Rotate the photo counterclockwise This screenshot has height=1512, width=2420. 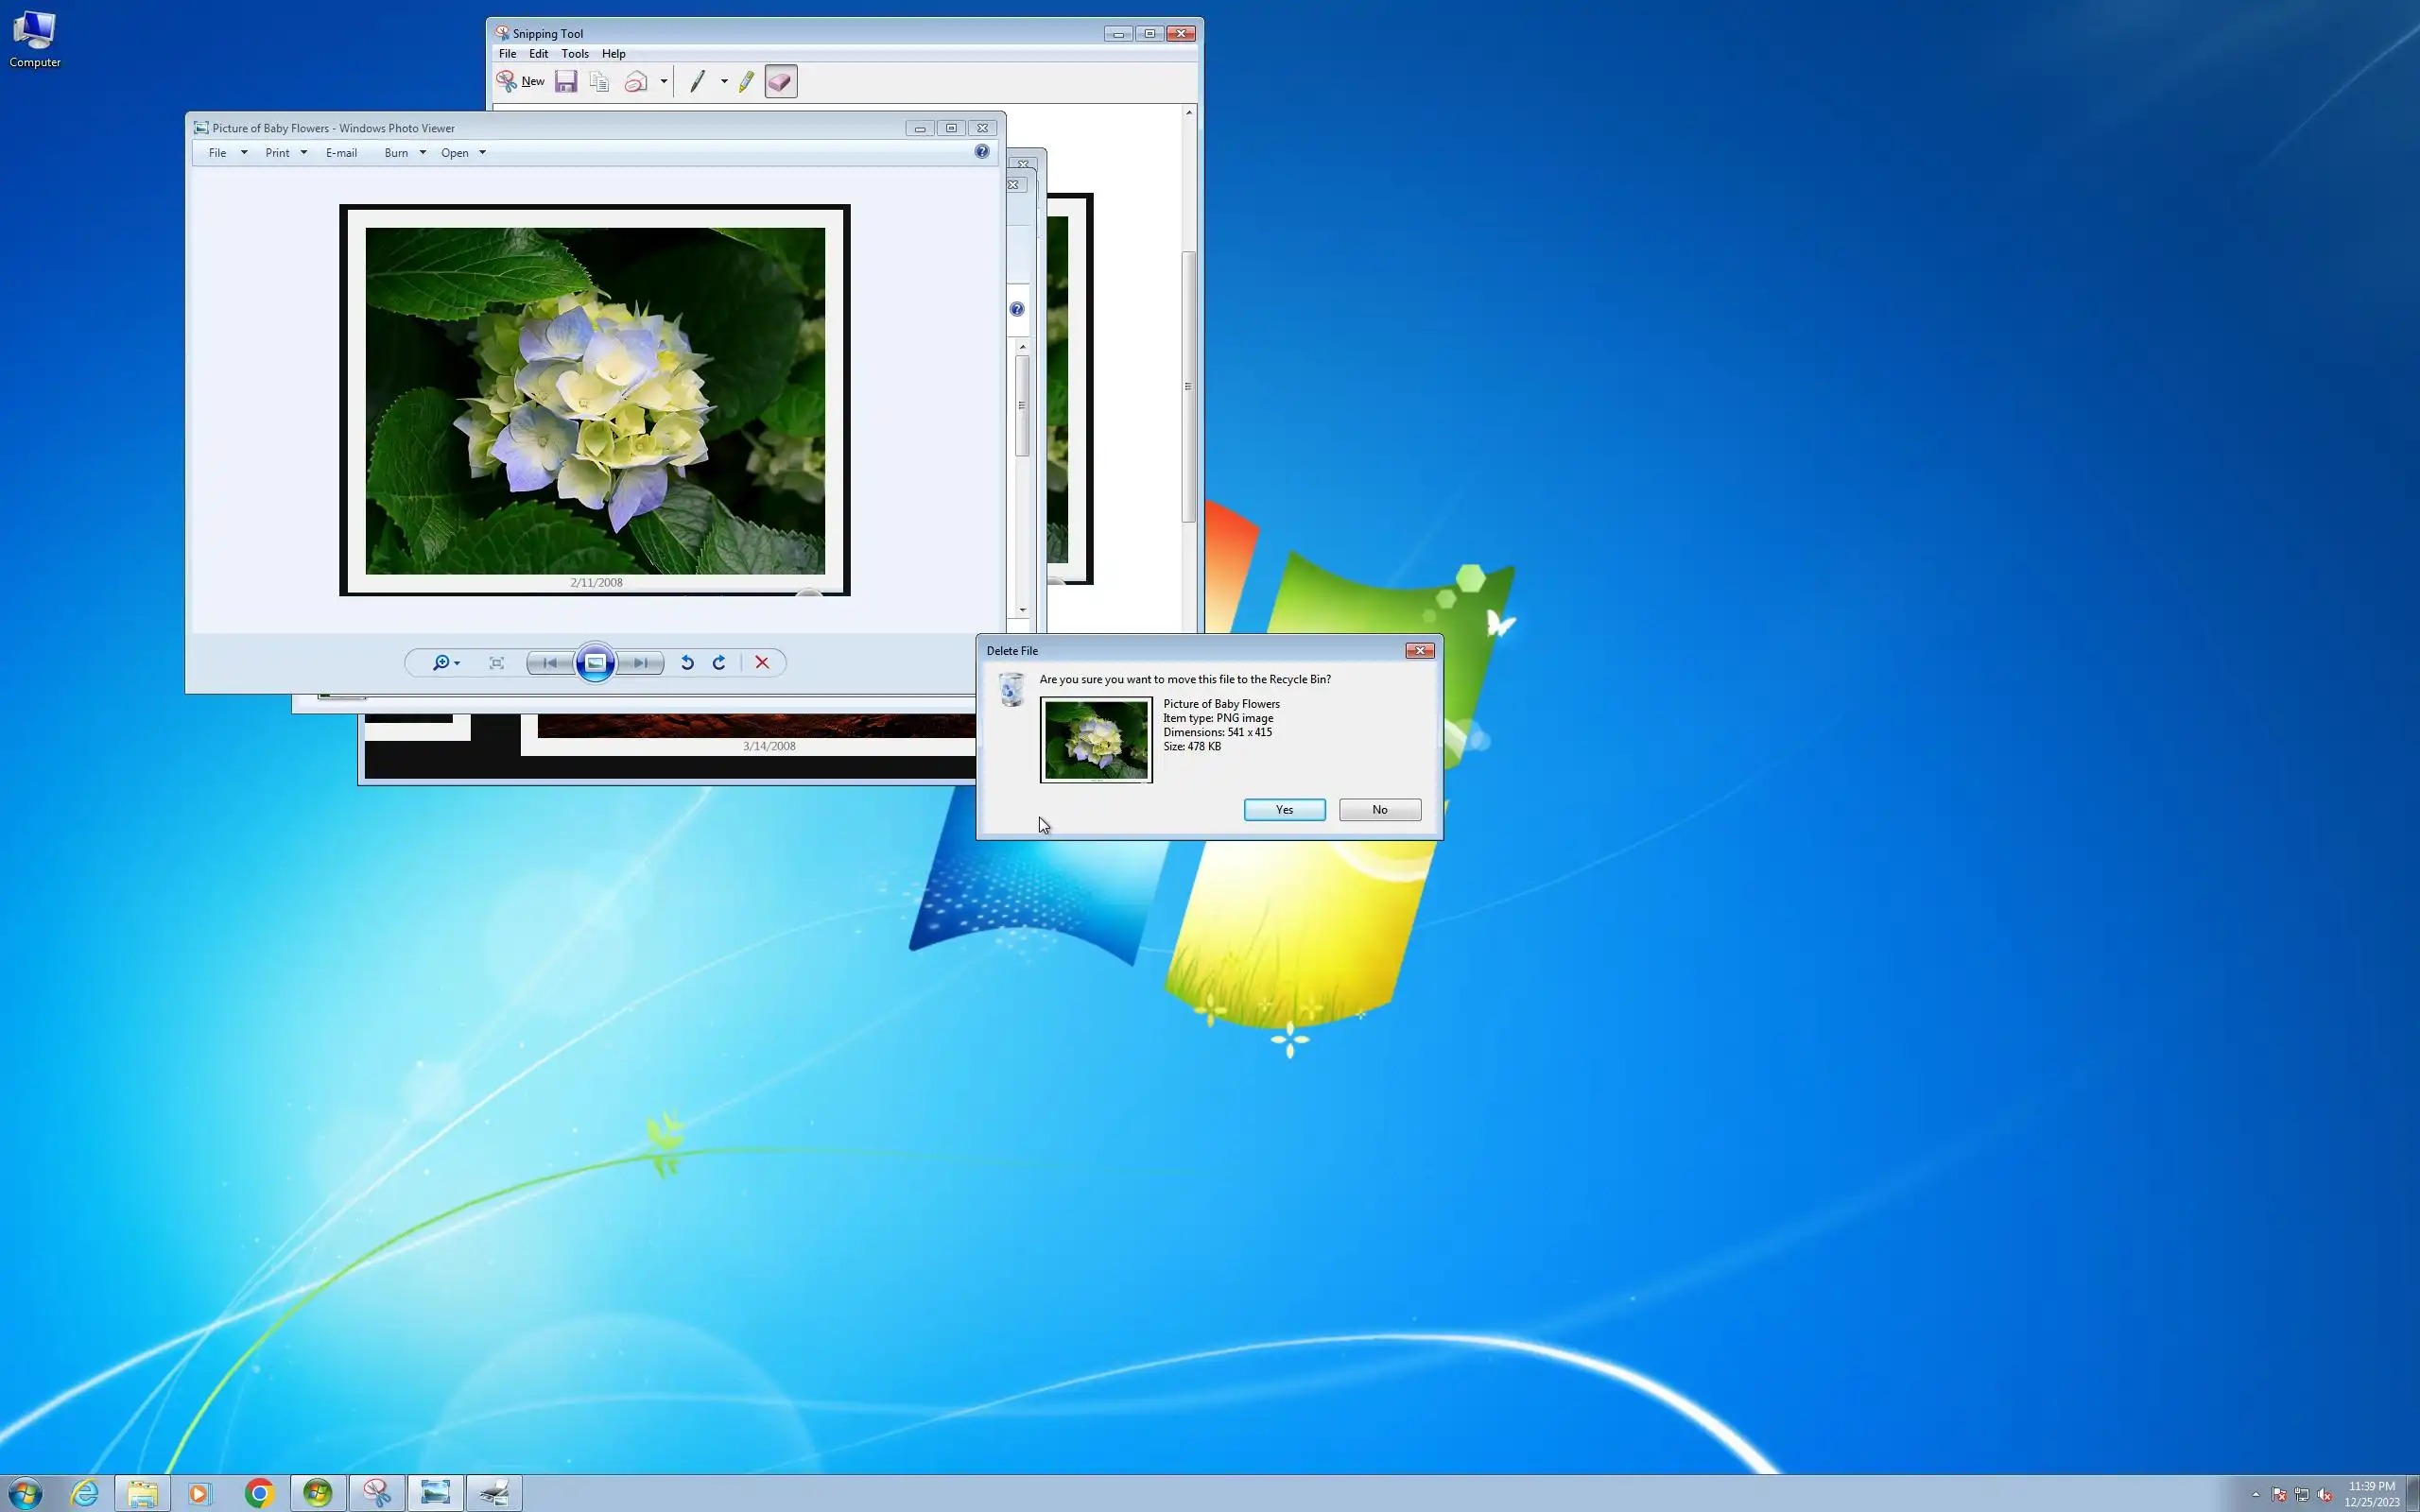point(687,663)
